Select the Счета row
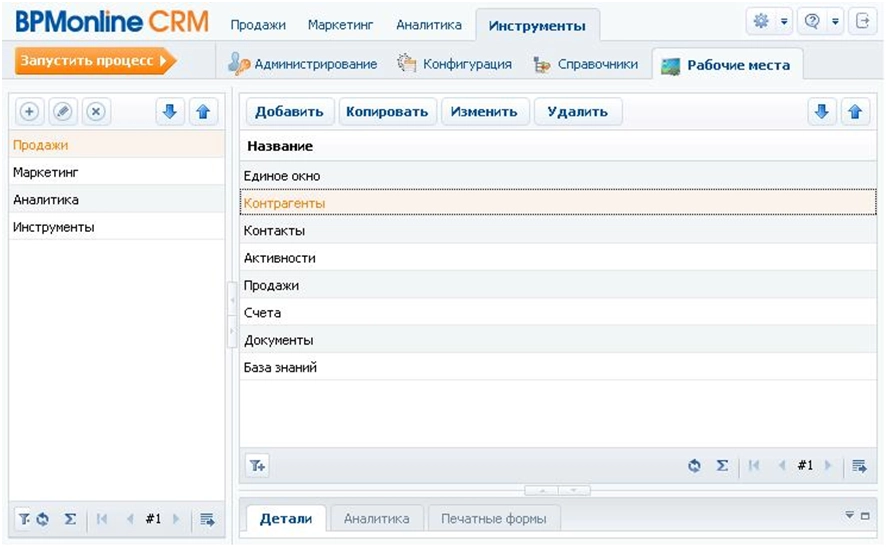This screenshot has width=888, height=549. pos(558,313)
